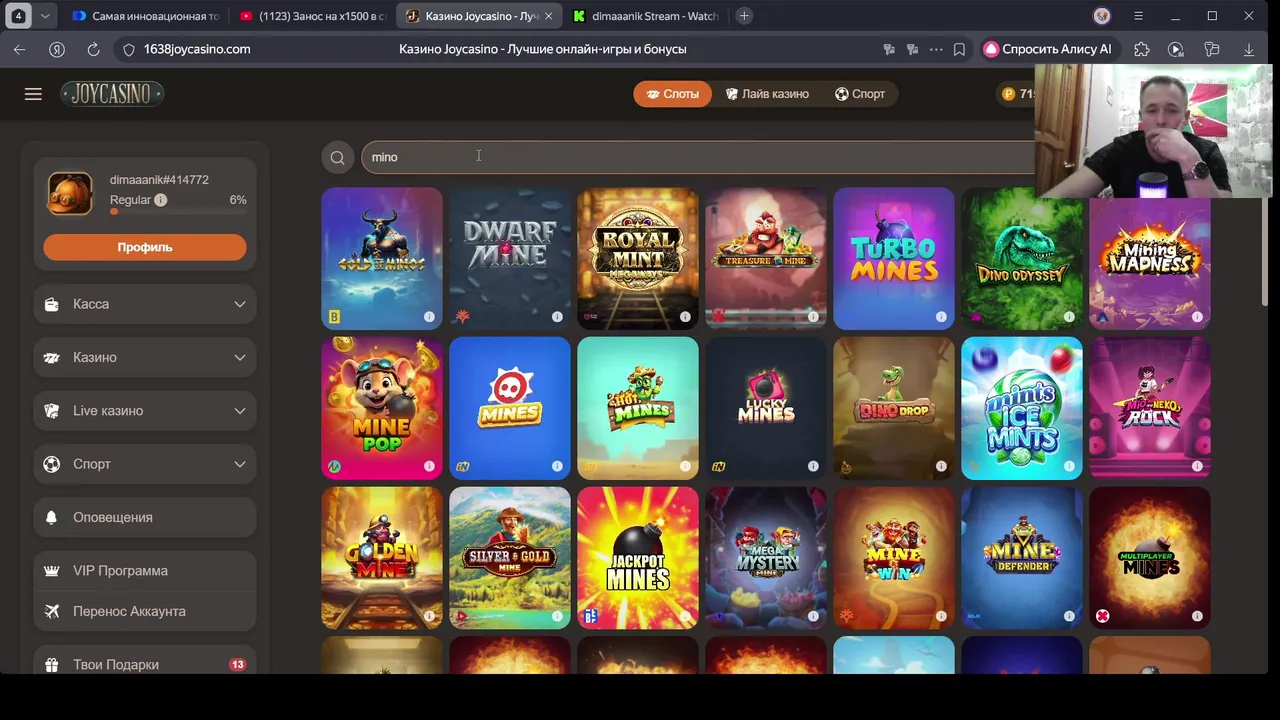Show info icon on Silver & Gold Mine

[557, 616]
